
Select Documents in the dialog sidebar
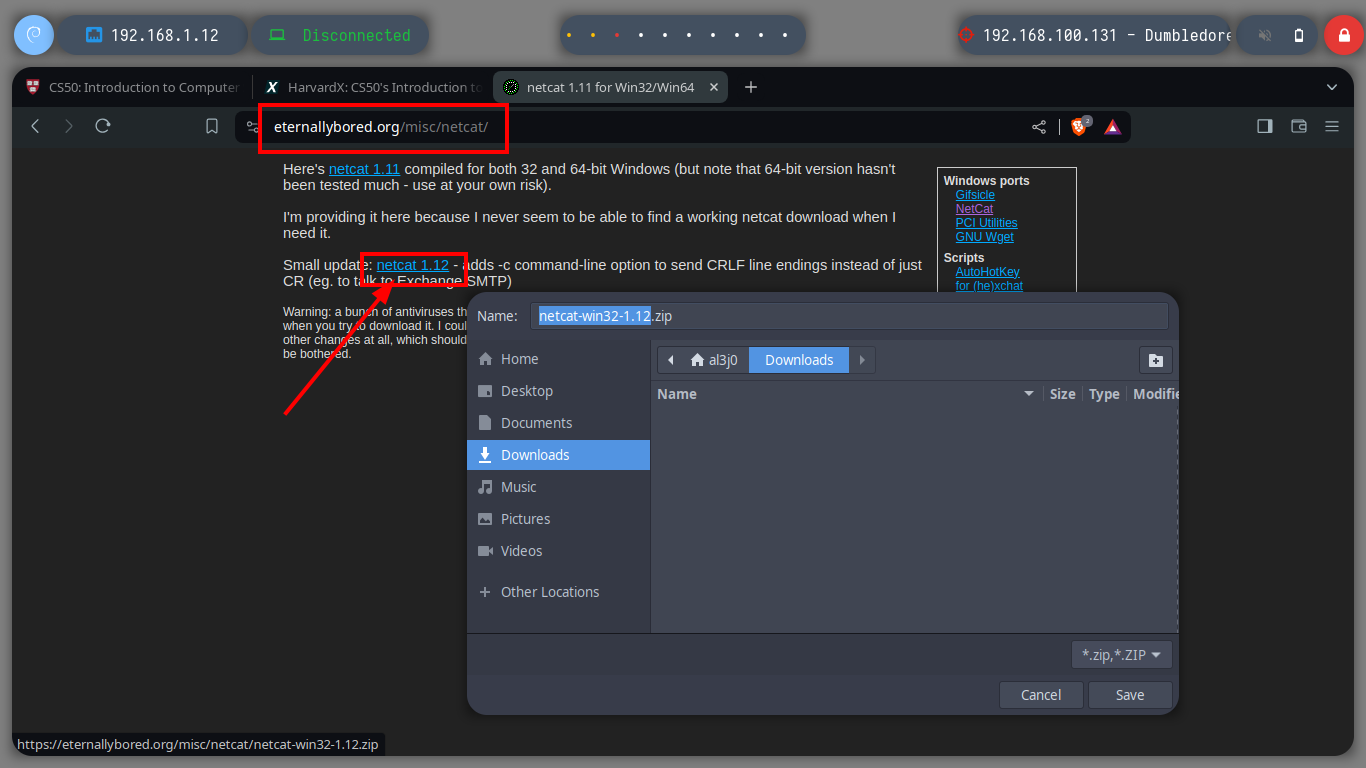(x=558, y=423)
